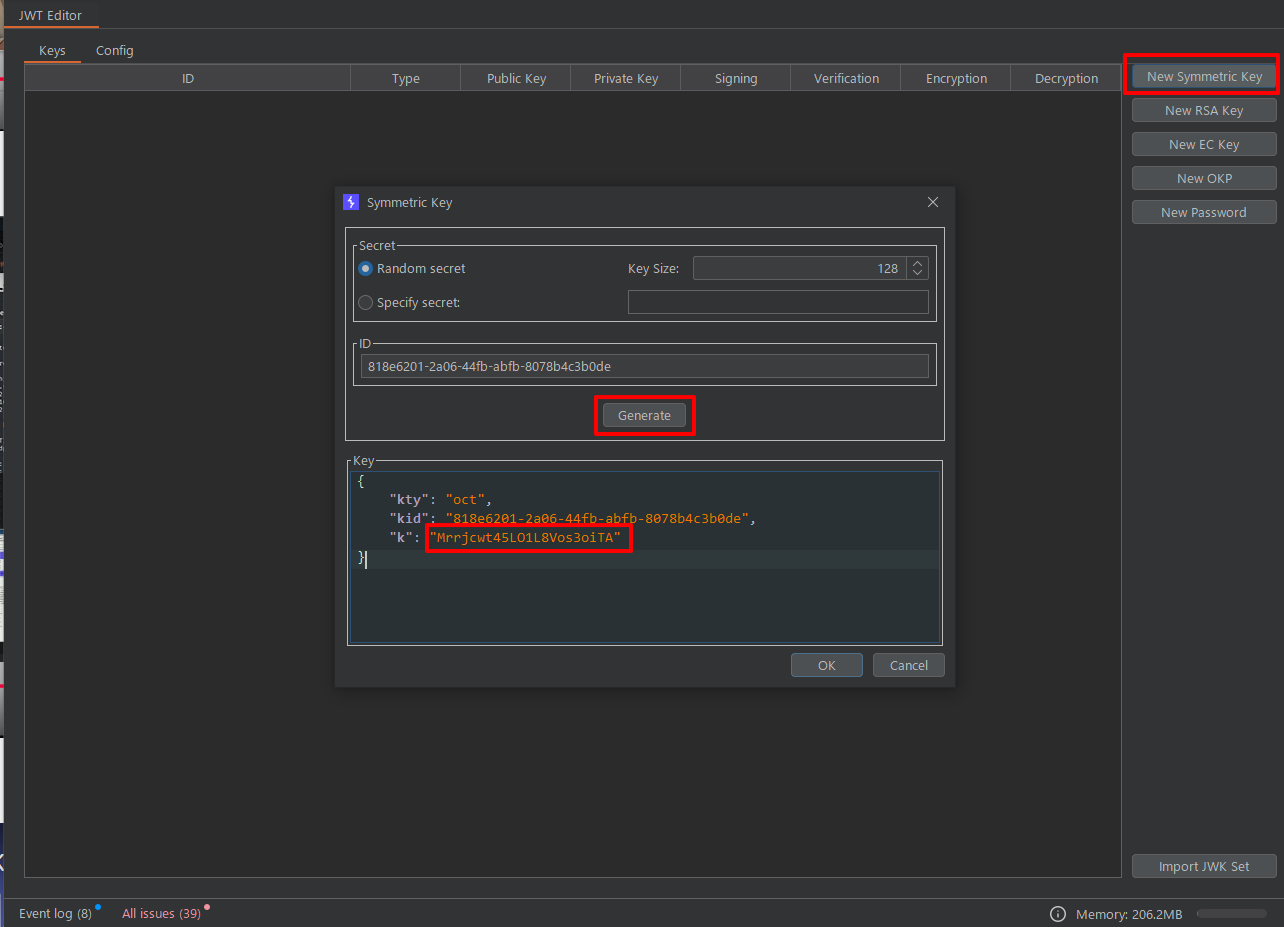Click the info icon beside Memory usage
This screenshot has height=927, width=1284.
pos(1057,914)
